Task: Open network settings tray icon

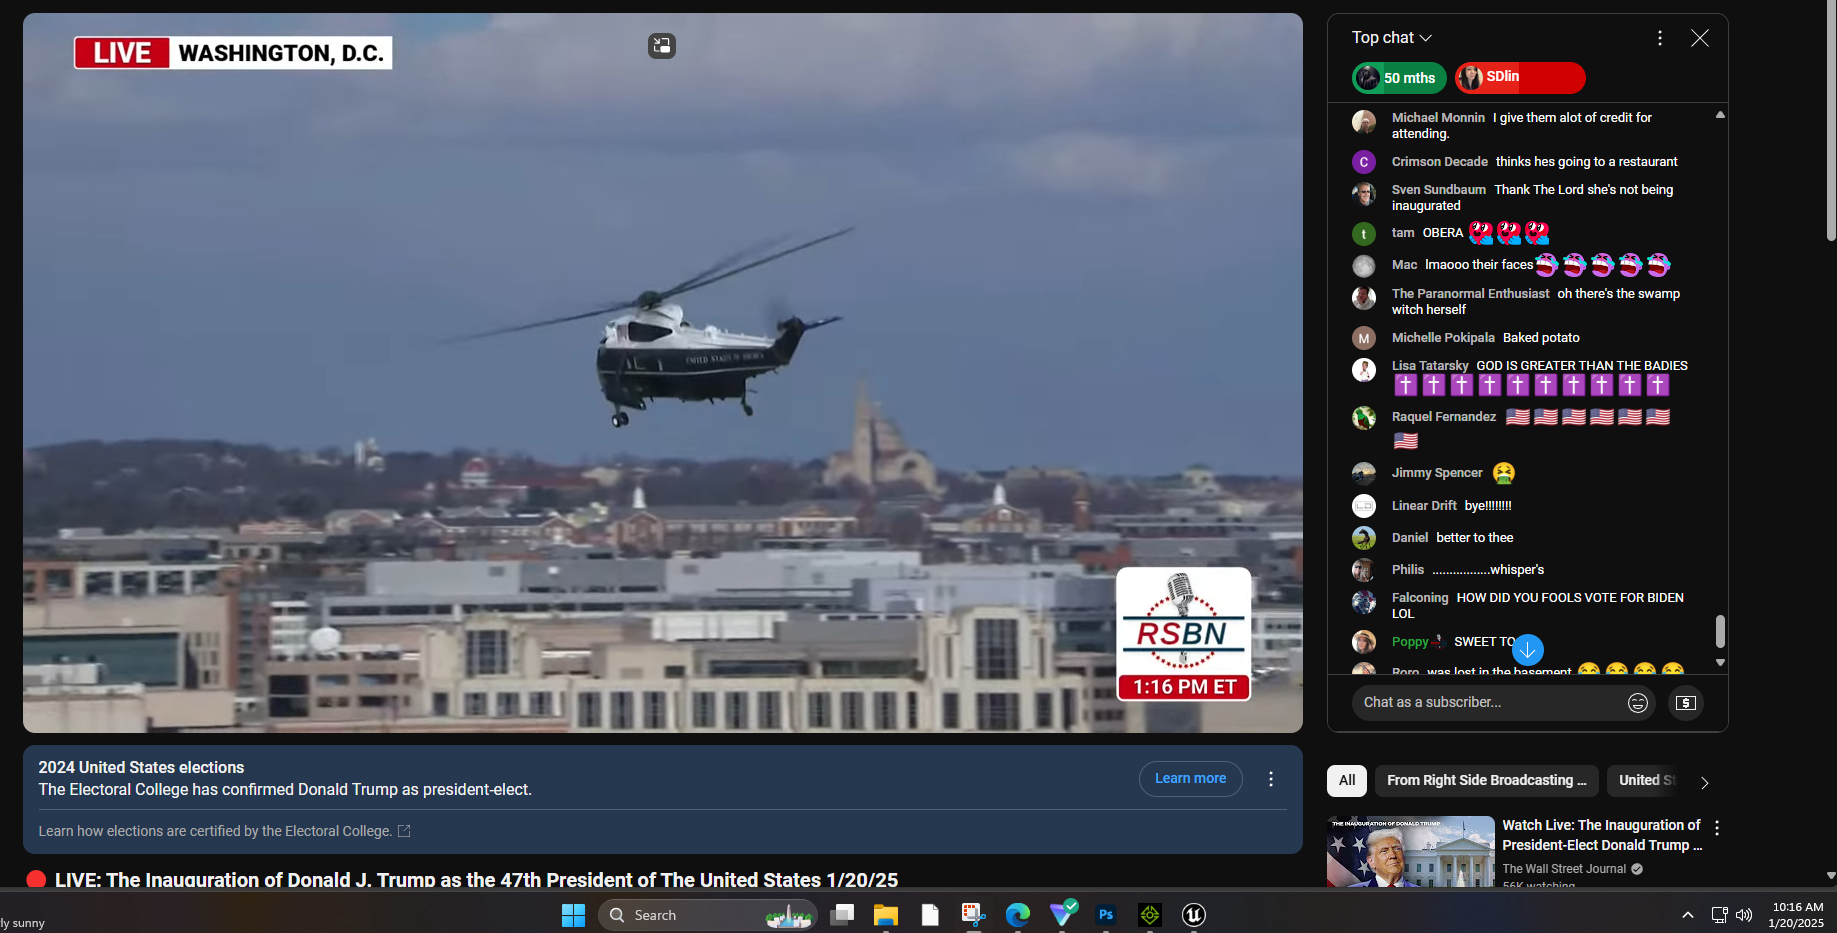Action: click(1719, 915)
